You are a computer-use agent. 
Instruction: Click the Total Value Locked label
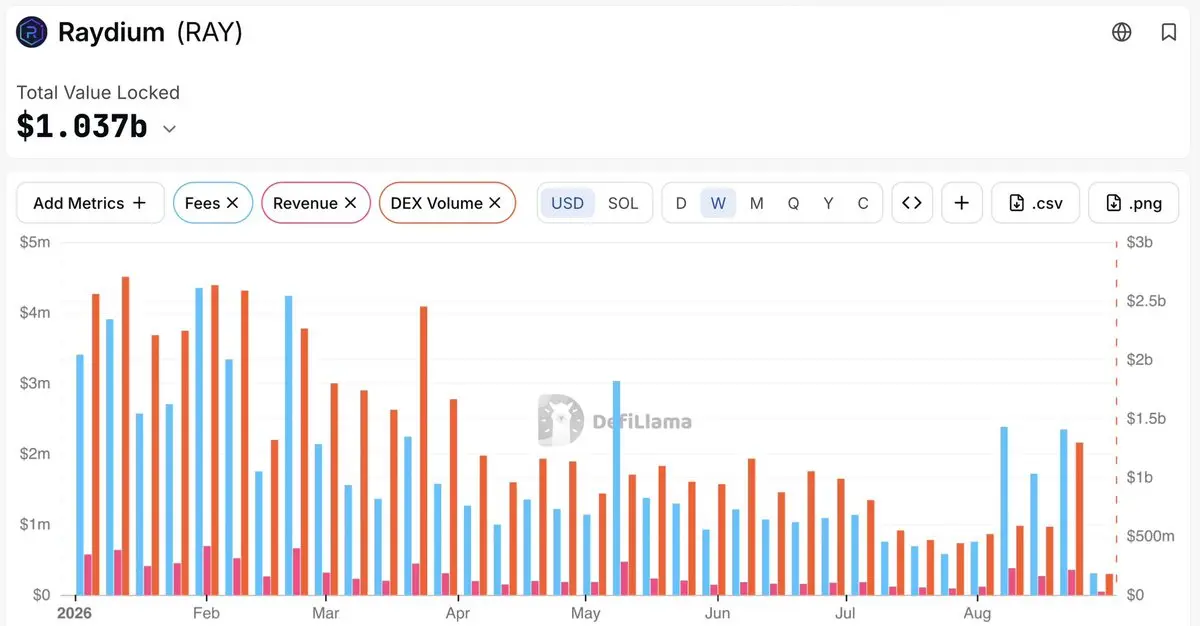pyautogui.click(x=98, y=92)
